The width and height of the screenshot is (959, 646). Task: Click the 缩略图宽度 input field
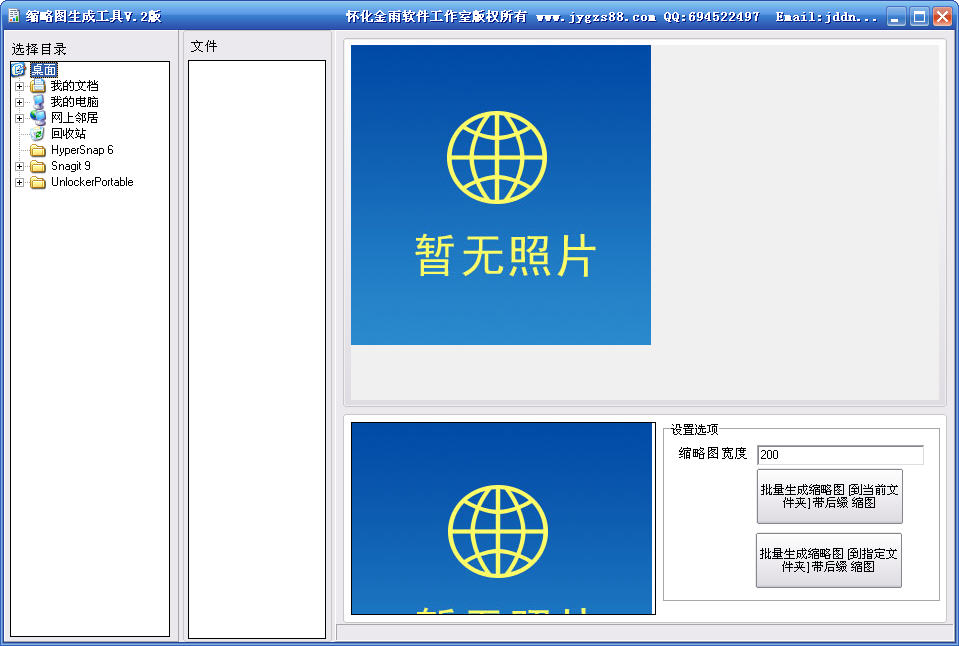click(840, 455)
